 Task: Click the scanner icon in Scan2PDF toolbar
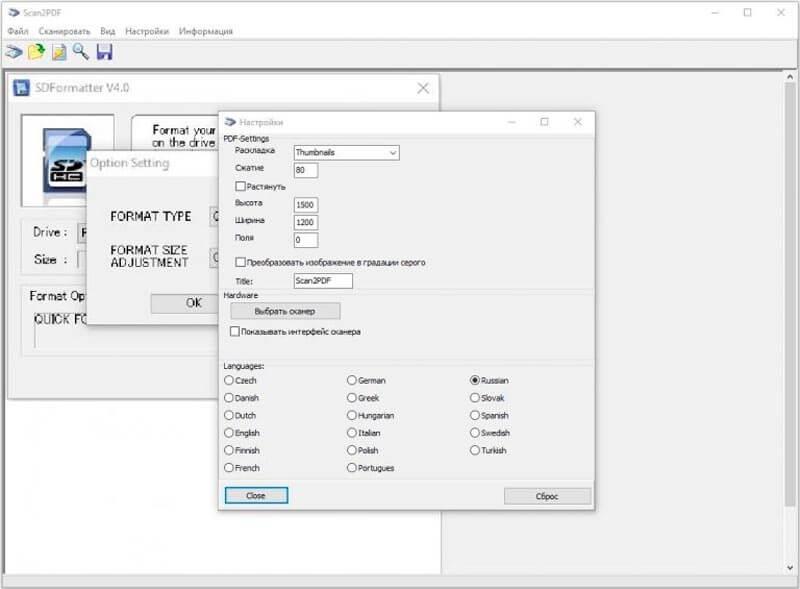(14, 52)
